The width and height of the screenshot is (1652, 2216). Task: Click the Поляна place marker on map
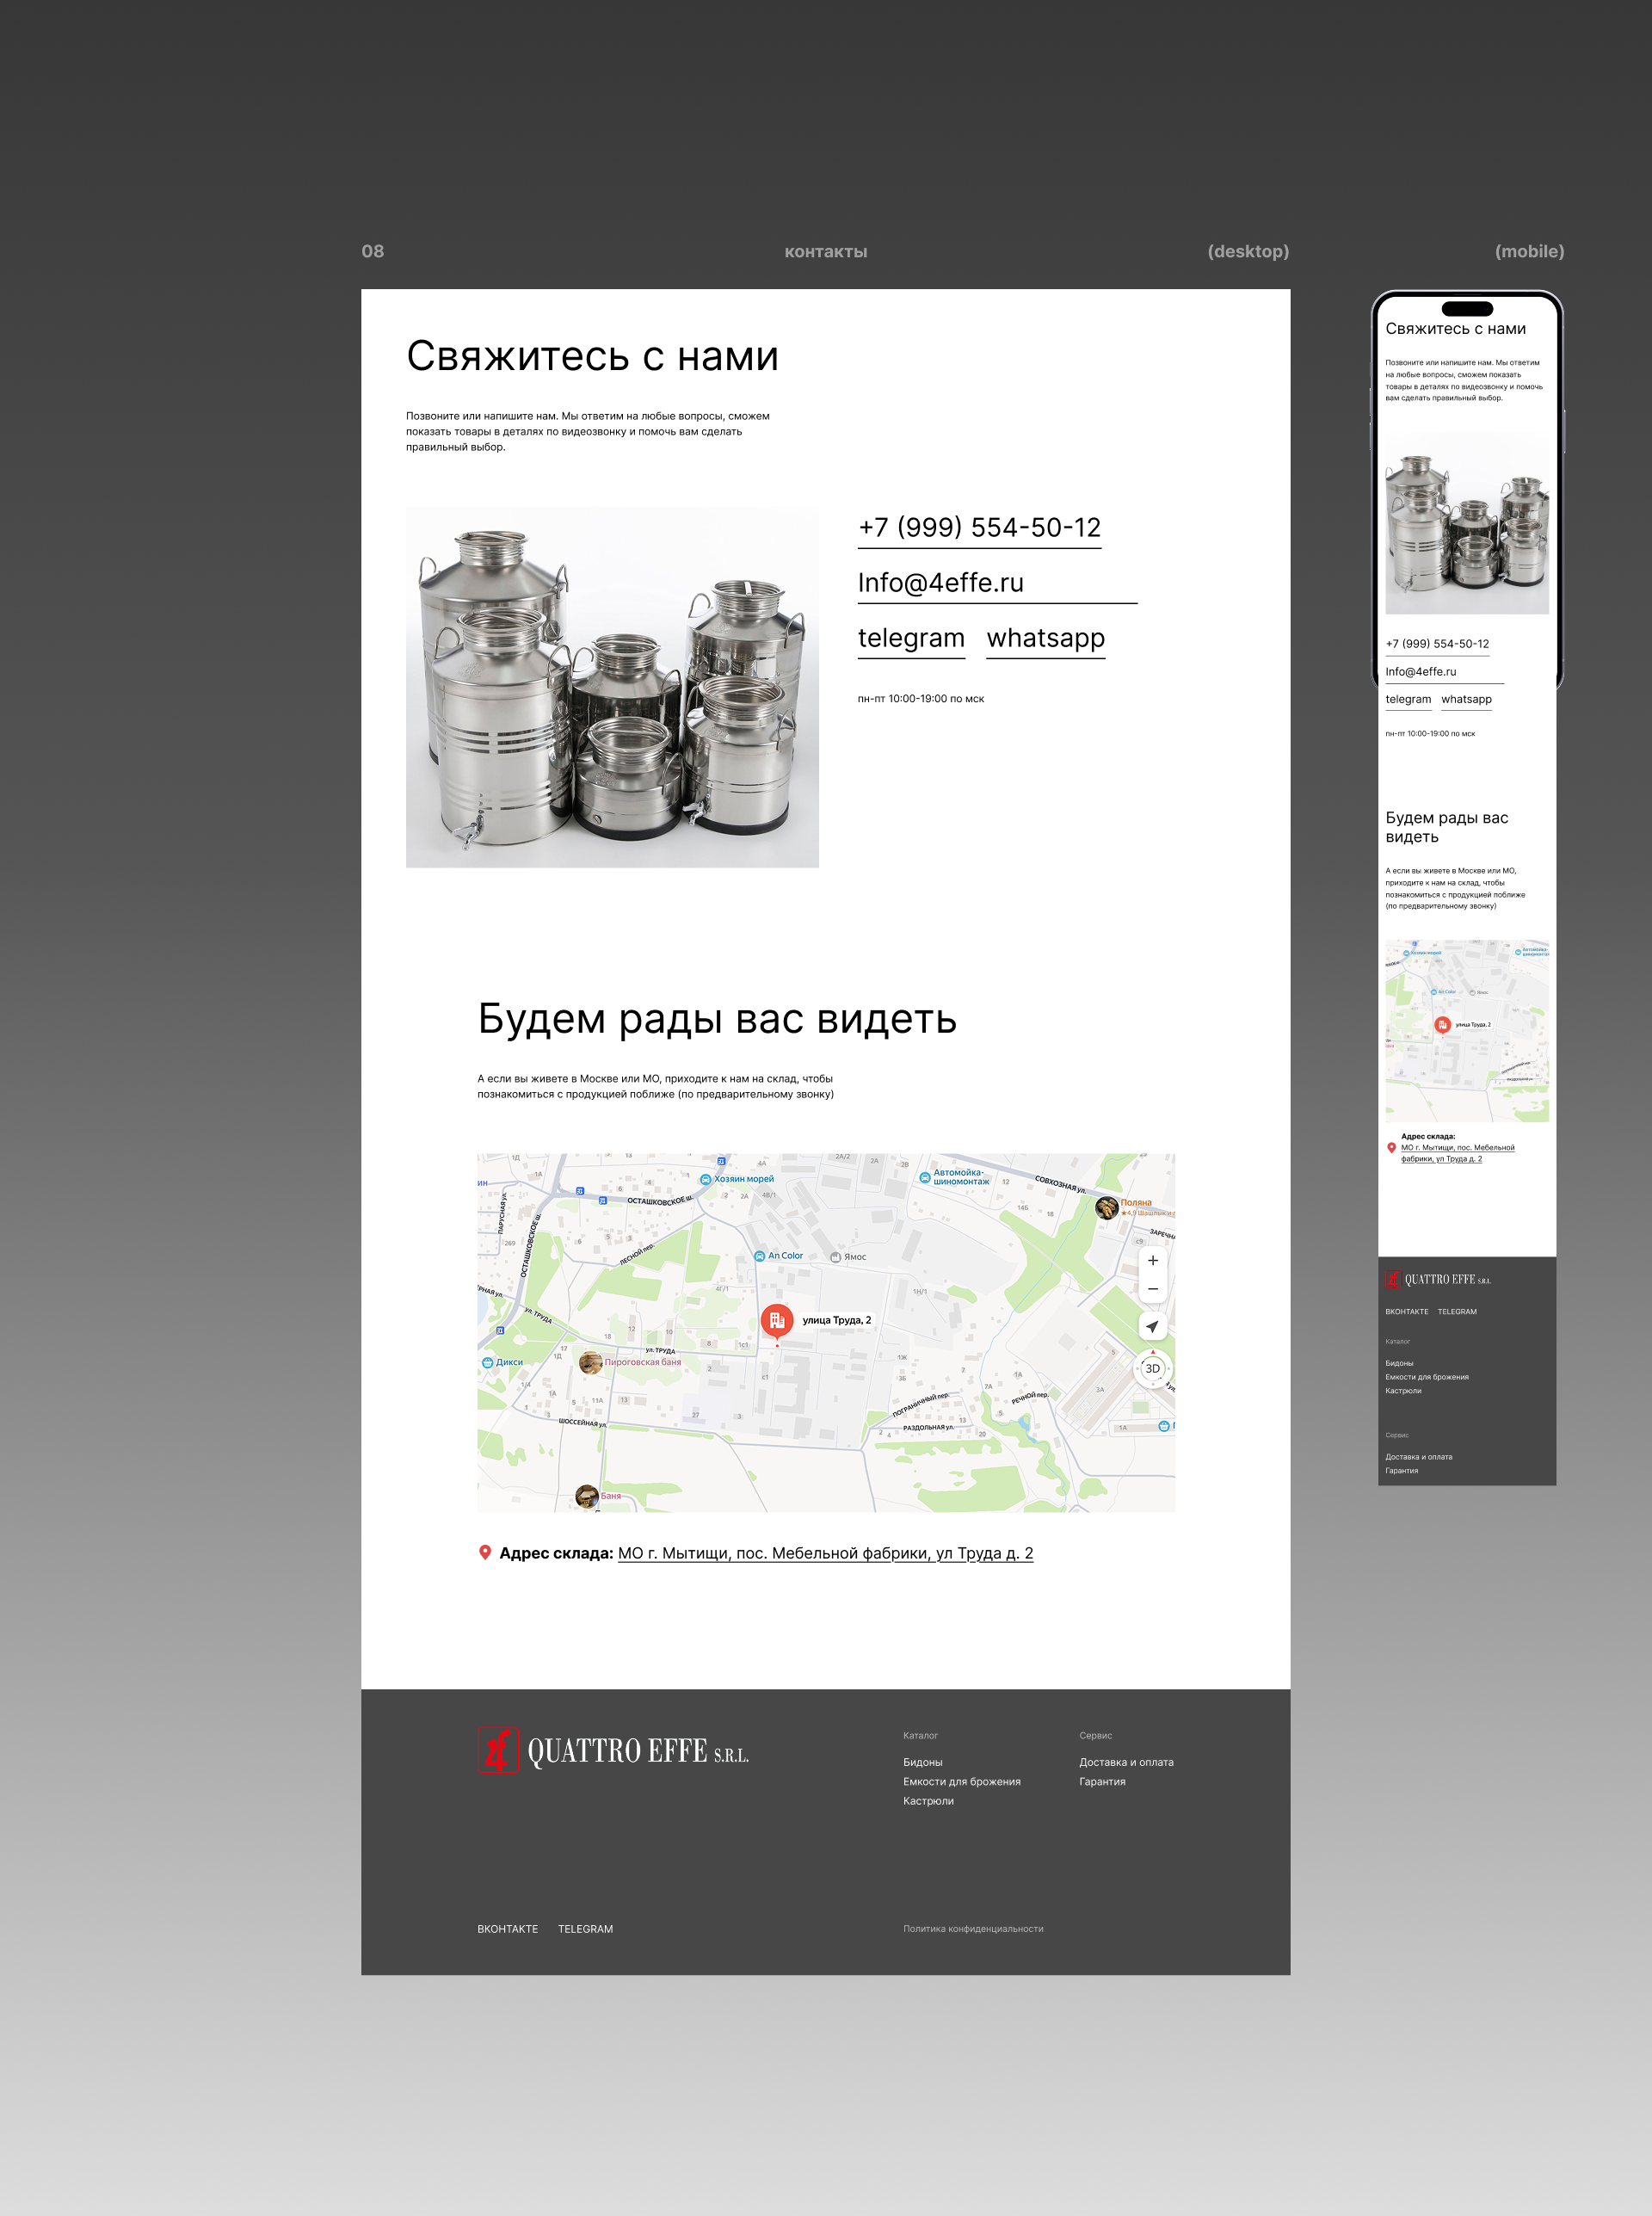click(1107, 1207)
